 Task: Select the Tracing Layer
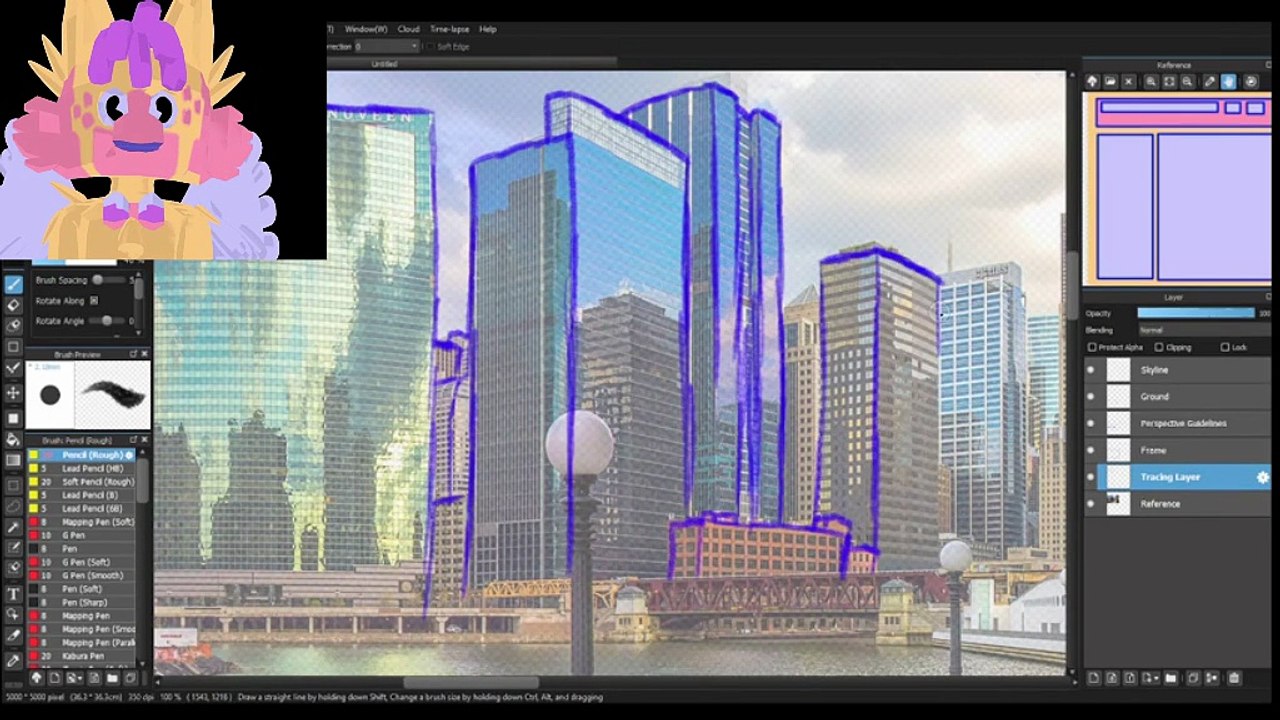click(x=1177, y=477)
